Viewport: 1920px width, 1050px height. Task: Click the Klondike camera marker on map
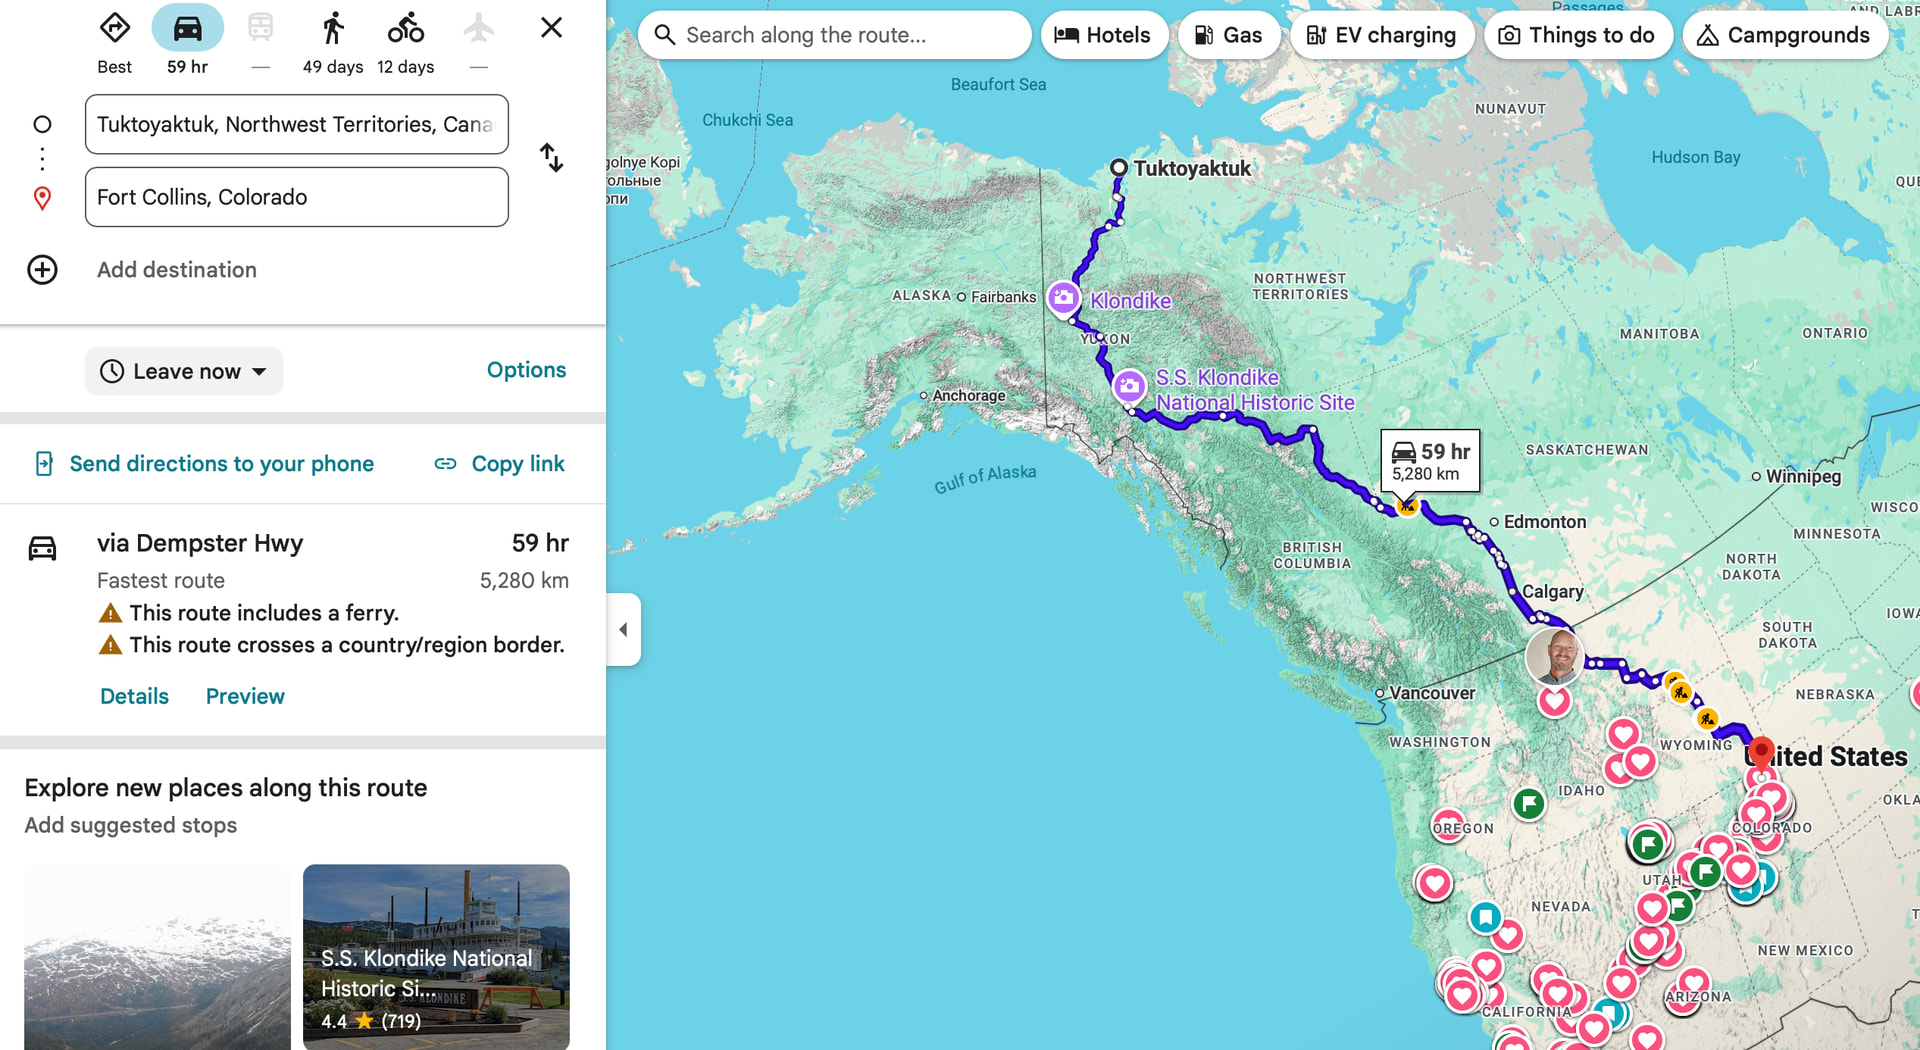(x=1063, y=297)
